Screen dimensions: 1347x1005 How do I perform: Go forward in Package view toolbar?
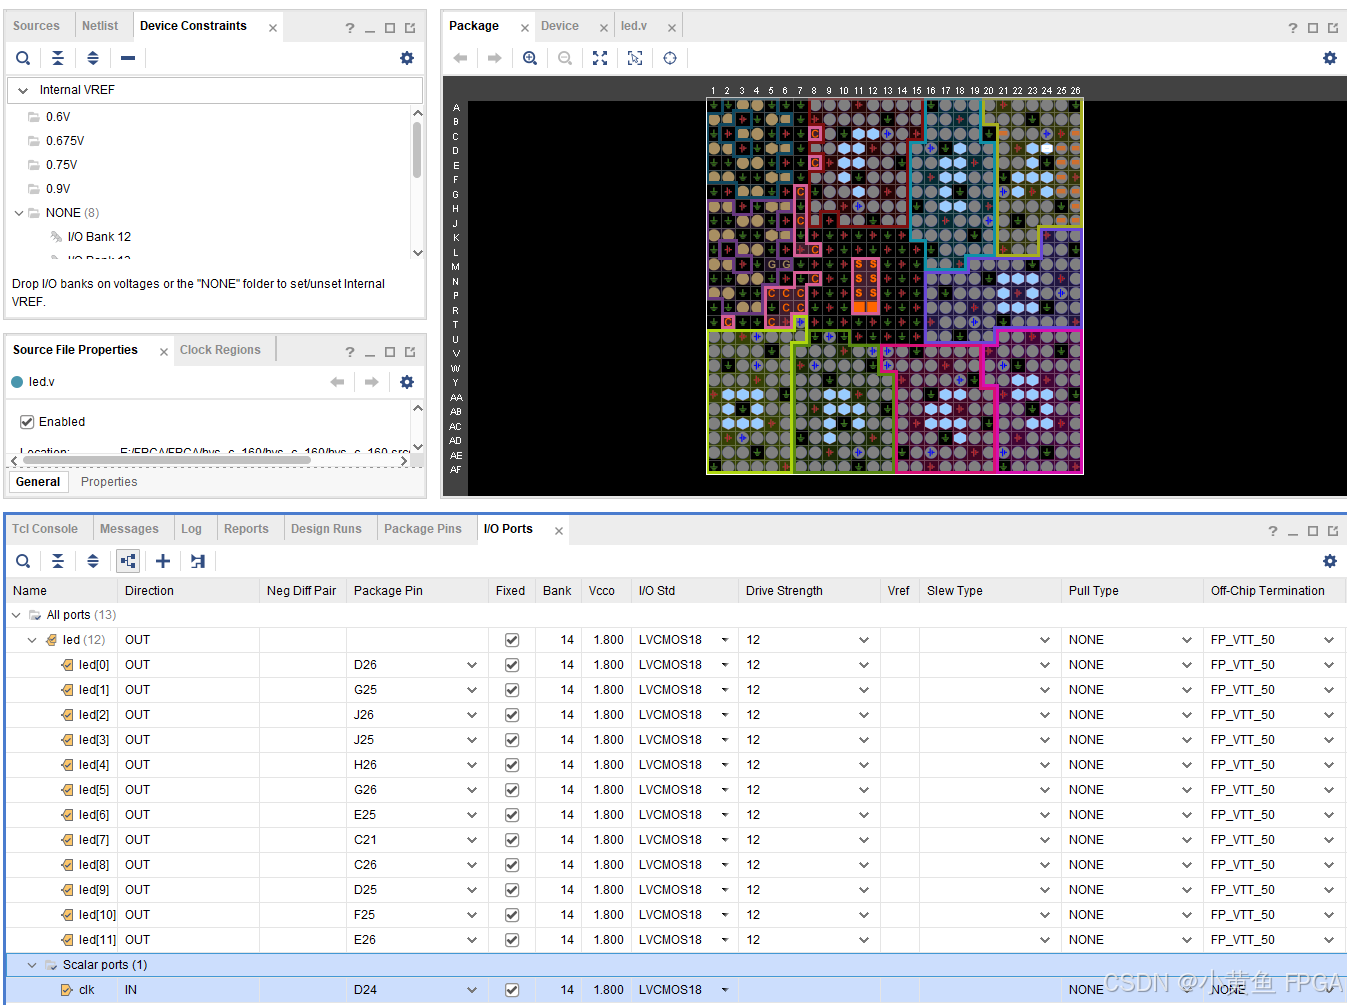point(495,58)
